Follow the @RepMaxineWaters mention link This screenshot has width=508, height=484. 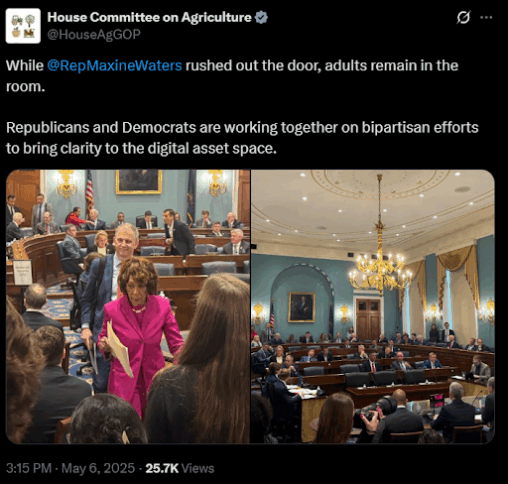[115, 66]
